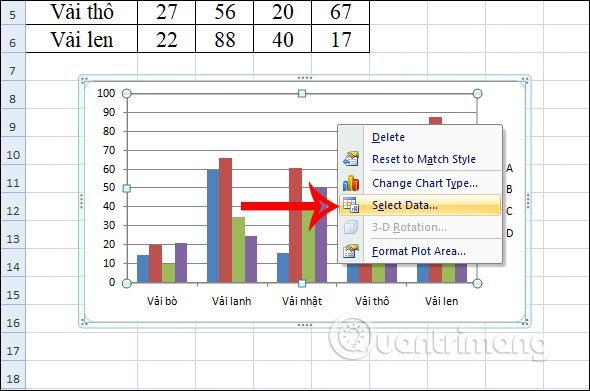
Task: Click chart frame right-edge dotted handle
Action: 528,201
